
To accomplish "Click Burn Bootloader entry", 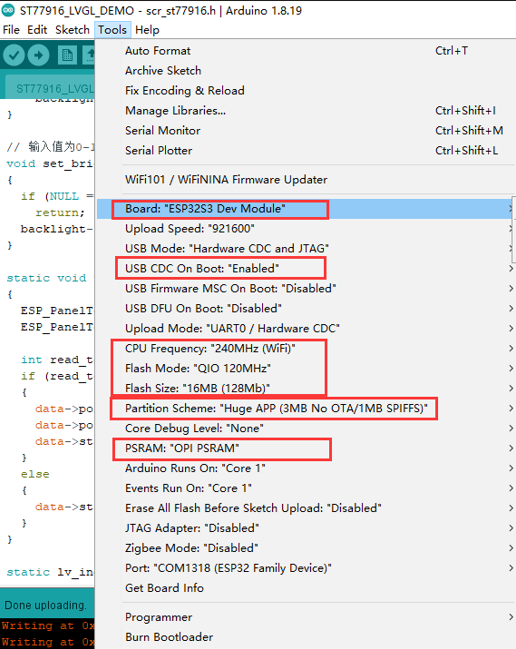I will (x=306, y=637).
